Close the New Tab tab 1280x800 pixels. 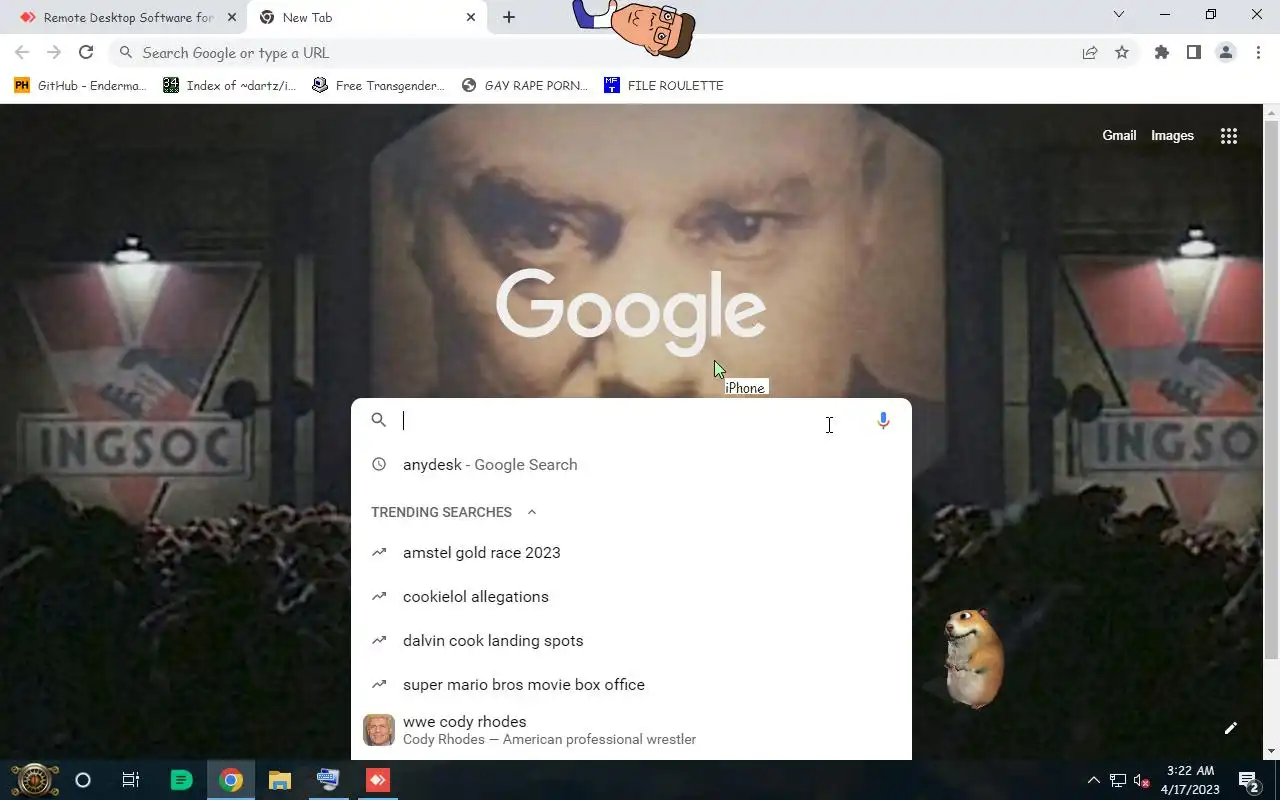471,17
